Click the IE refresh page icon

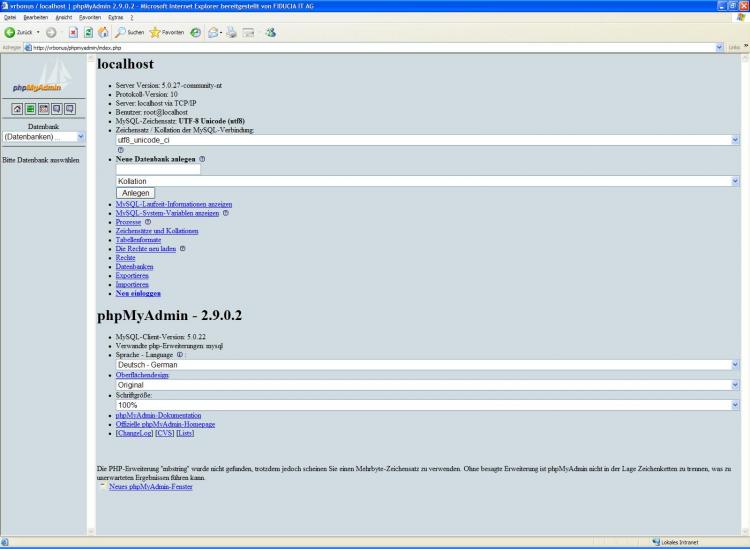(x=87, y=31)
